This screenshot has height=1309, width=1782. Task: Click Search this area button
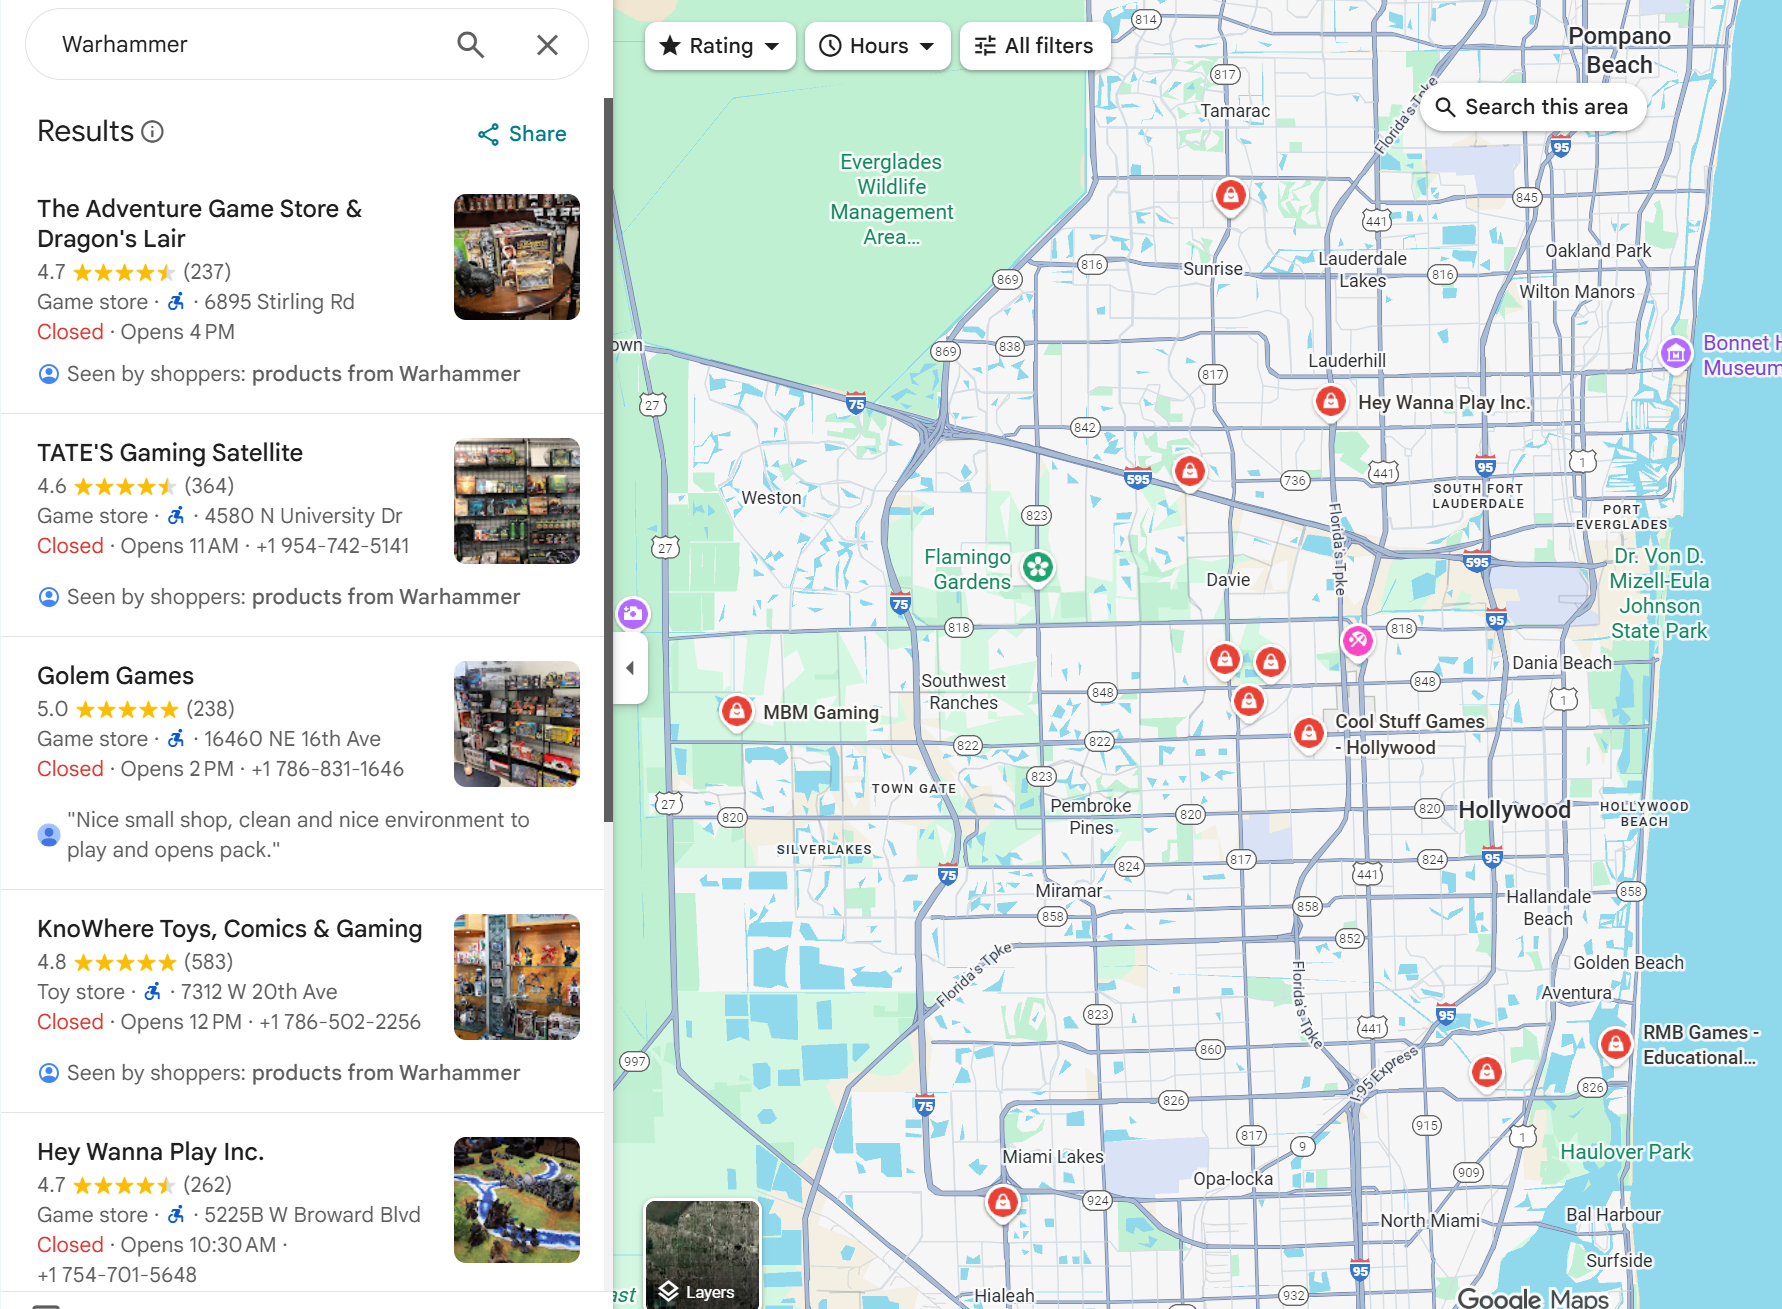pos(1532,107)
